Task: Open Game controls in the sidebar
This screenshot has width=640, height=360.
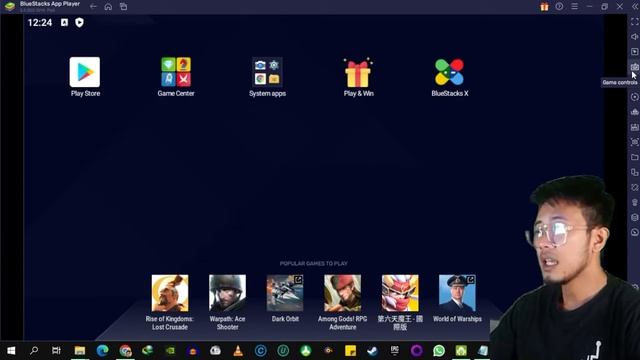Action: 634,67
